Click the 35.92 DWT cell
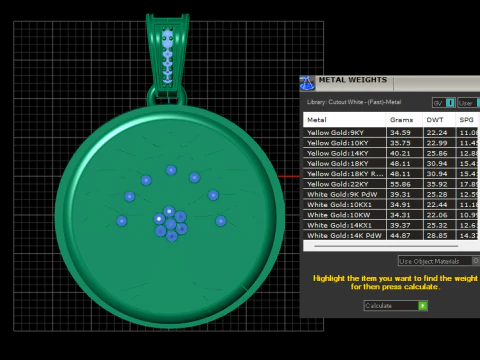This screenshot has width=480, height=360. point(439,184)
